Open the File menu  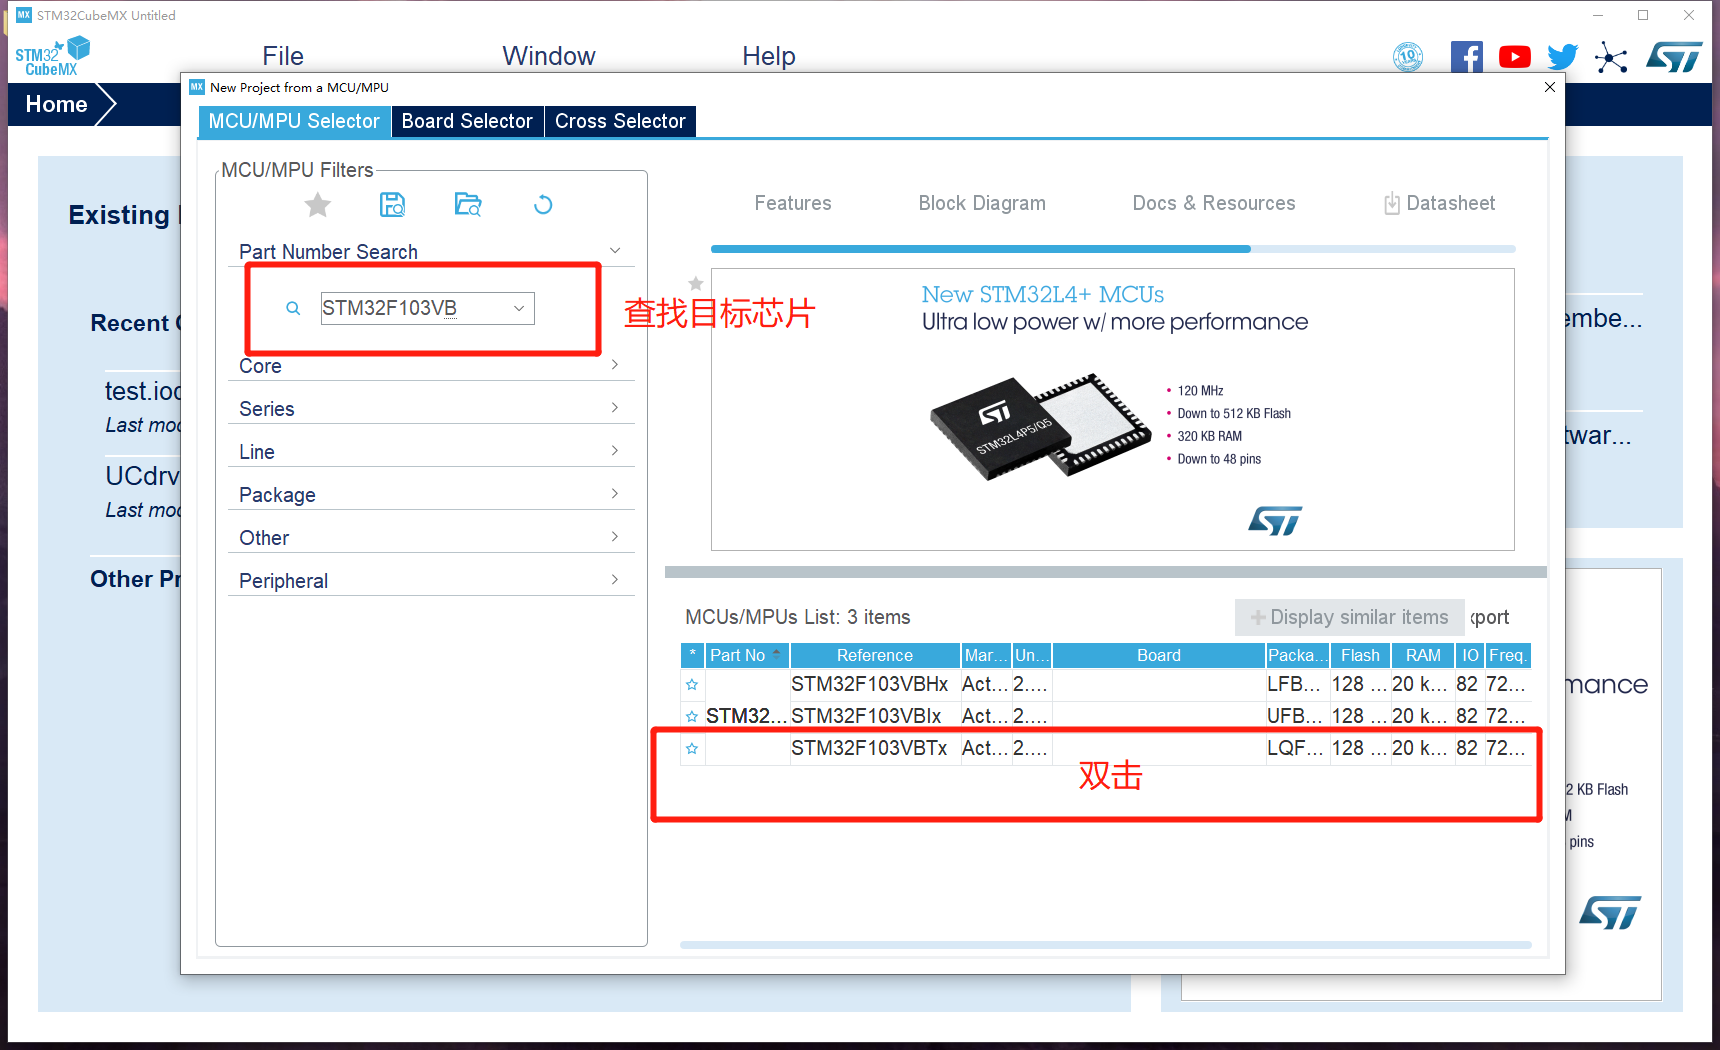(283, 56)
